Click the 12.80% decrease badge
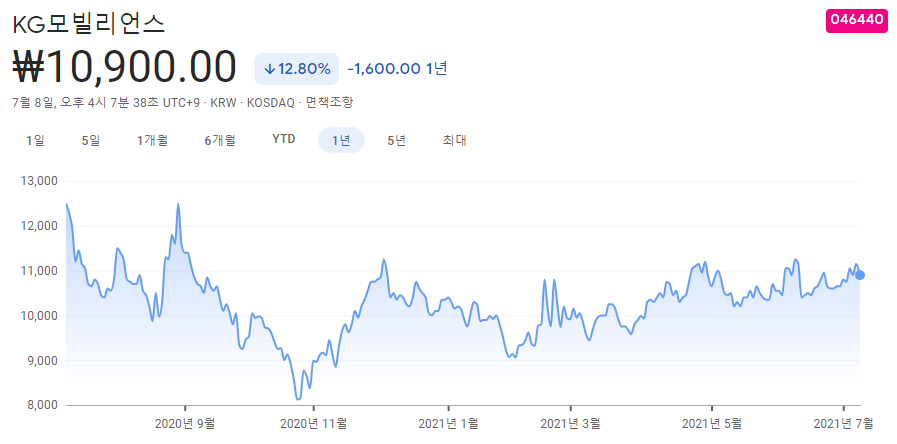The image size is (897, 444). (x=296, y=69)
